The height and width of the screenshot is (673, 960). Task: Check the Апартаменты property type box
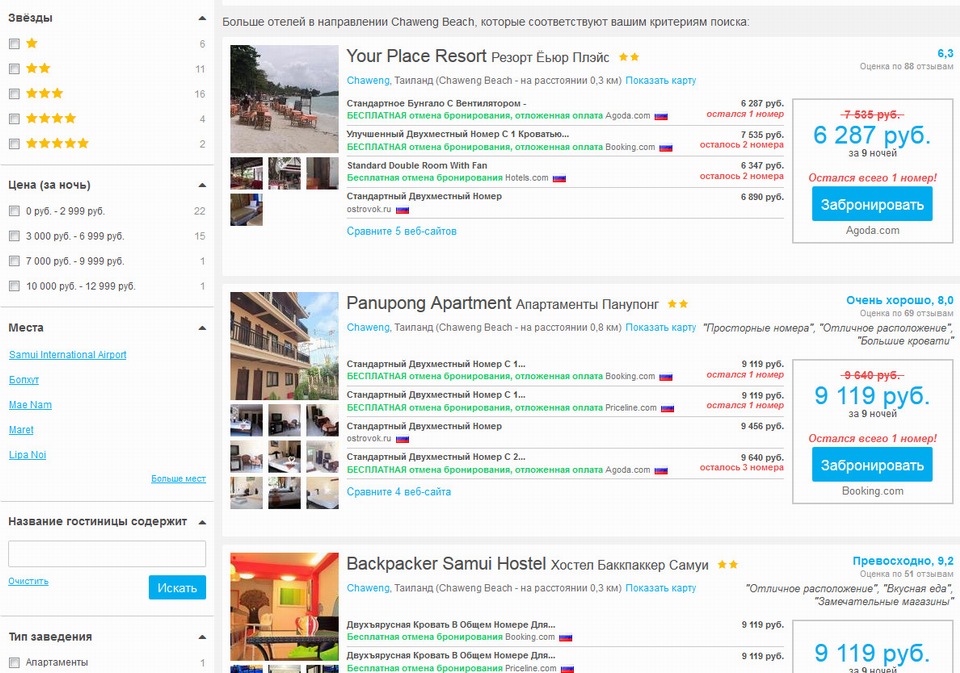(14, 662)
